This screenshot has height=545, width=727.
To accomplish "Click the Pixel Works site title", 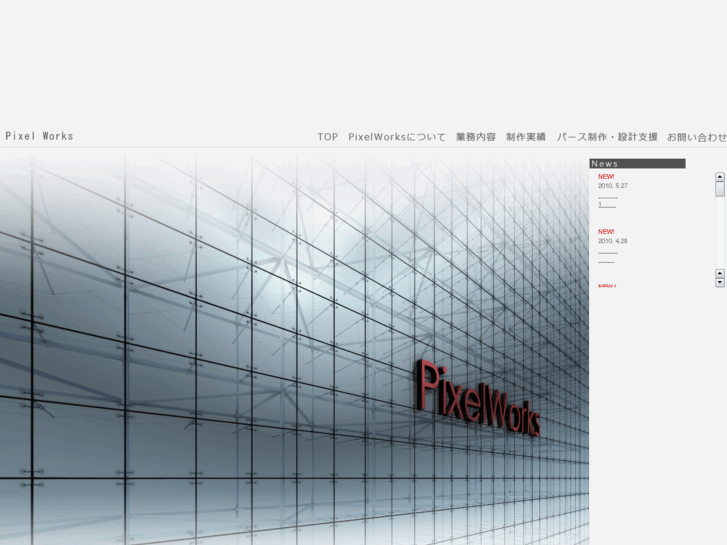I will click(x=39, y=136).
